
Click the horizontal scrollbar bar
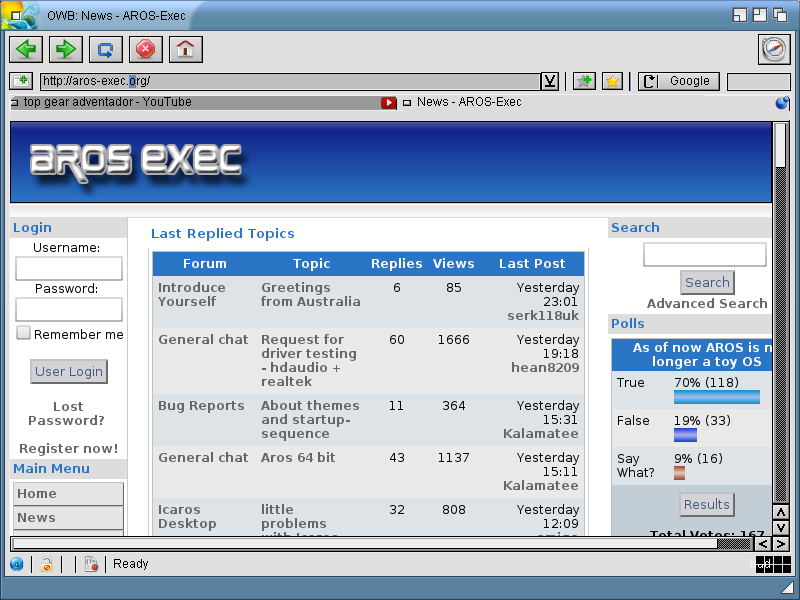365,544
